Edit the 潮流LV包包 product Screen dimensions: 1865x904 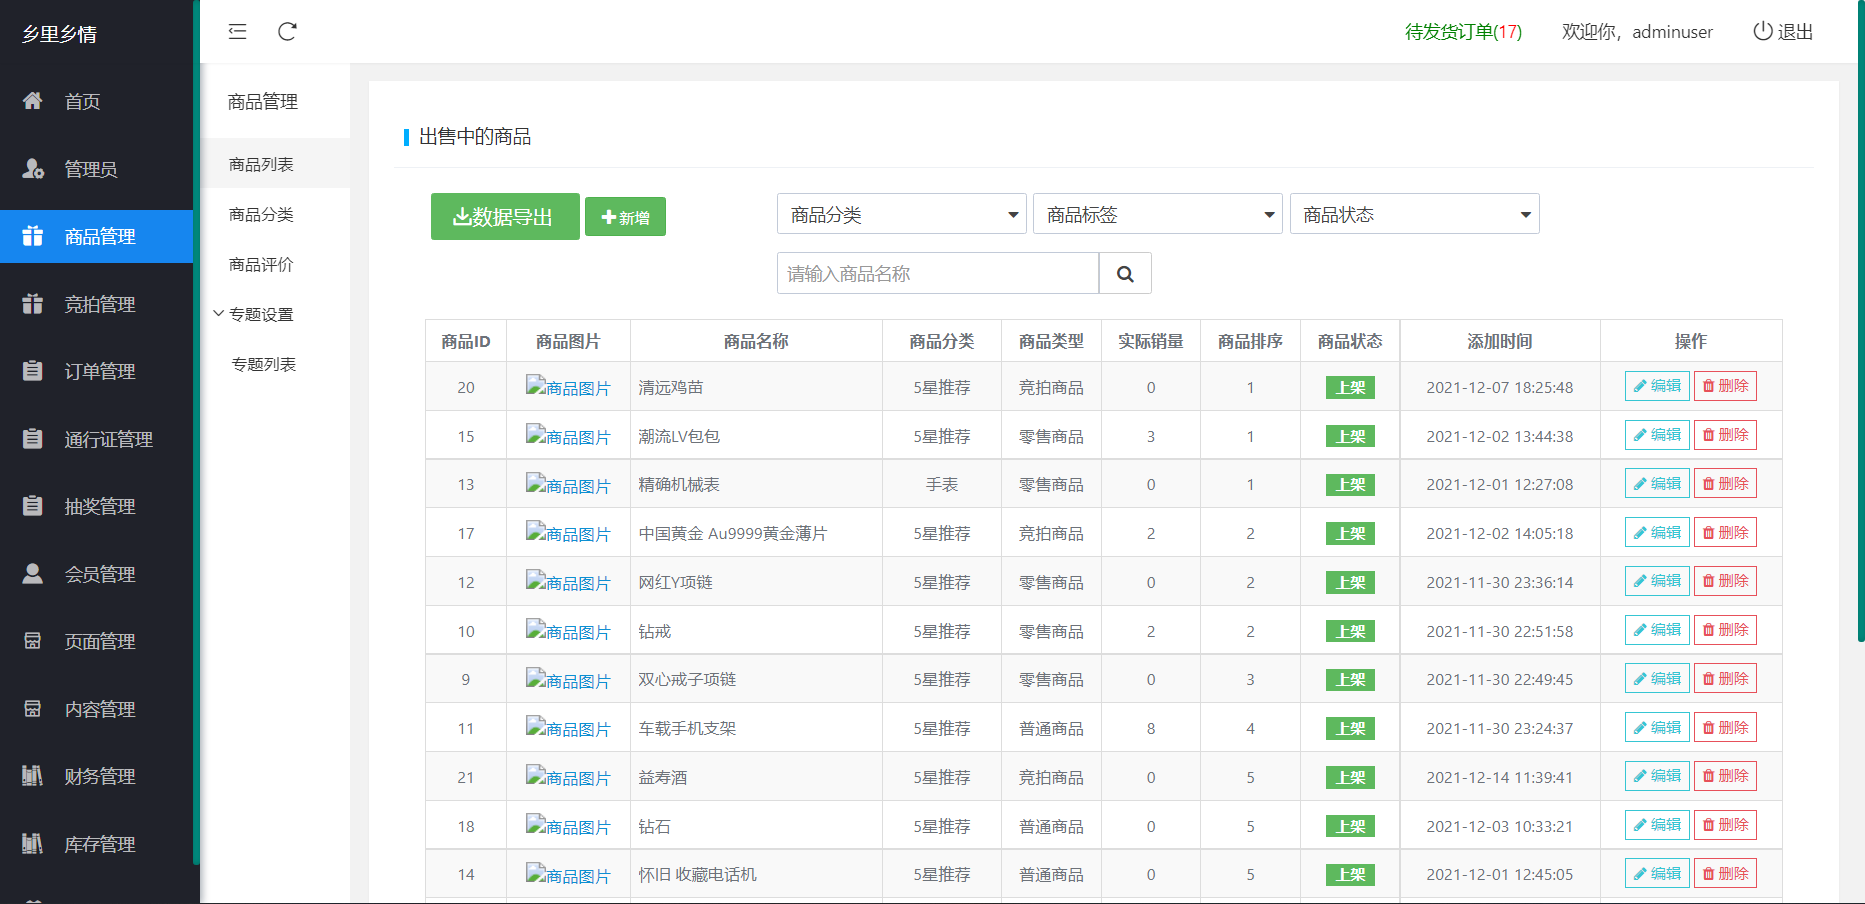1657,435
